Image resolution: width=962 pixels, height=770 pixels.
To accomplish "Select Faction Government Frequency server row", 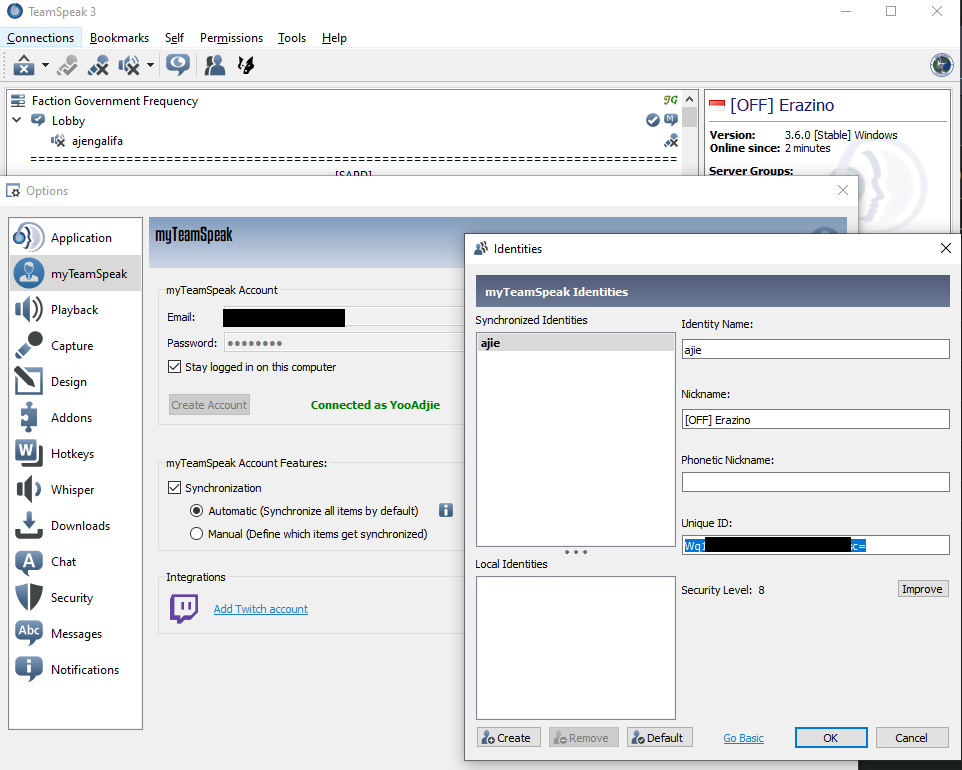I will point(115,101).
